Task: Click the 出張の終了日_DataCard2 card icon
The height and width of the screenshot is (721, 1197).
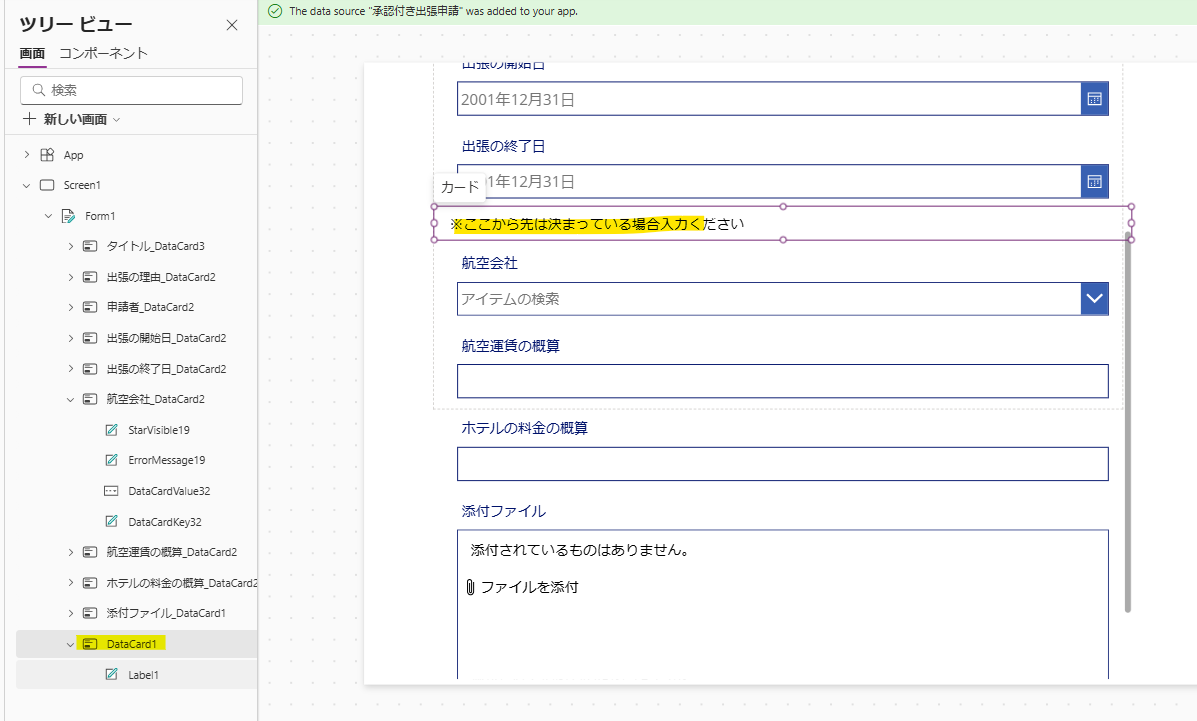Action: pyautogui.click(x=90, y=369)
